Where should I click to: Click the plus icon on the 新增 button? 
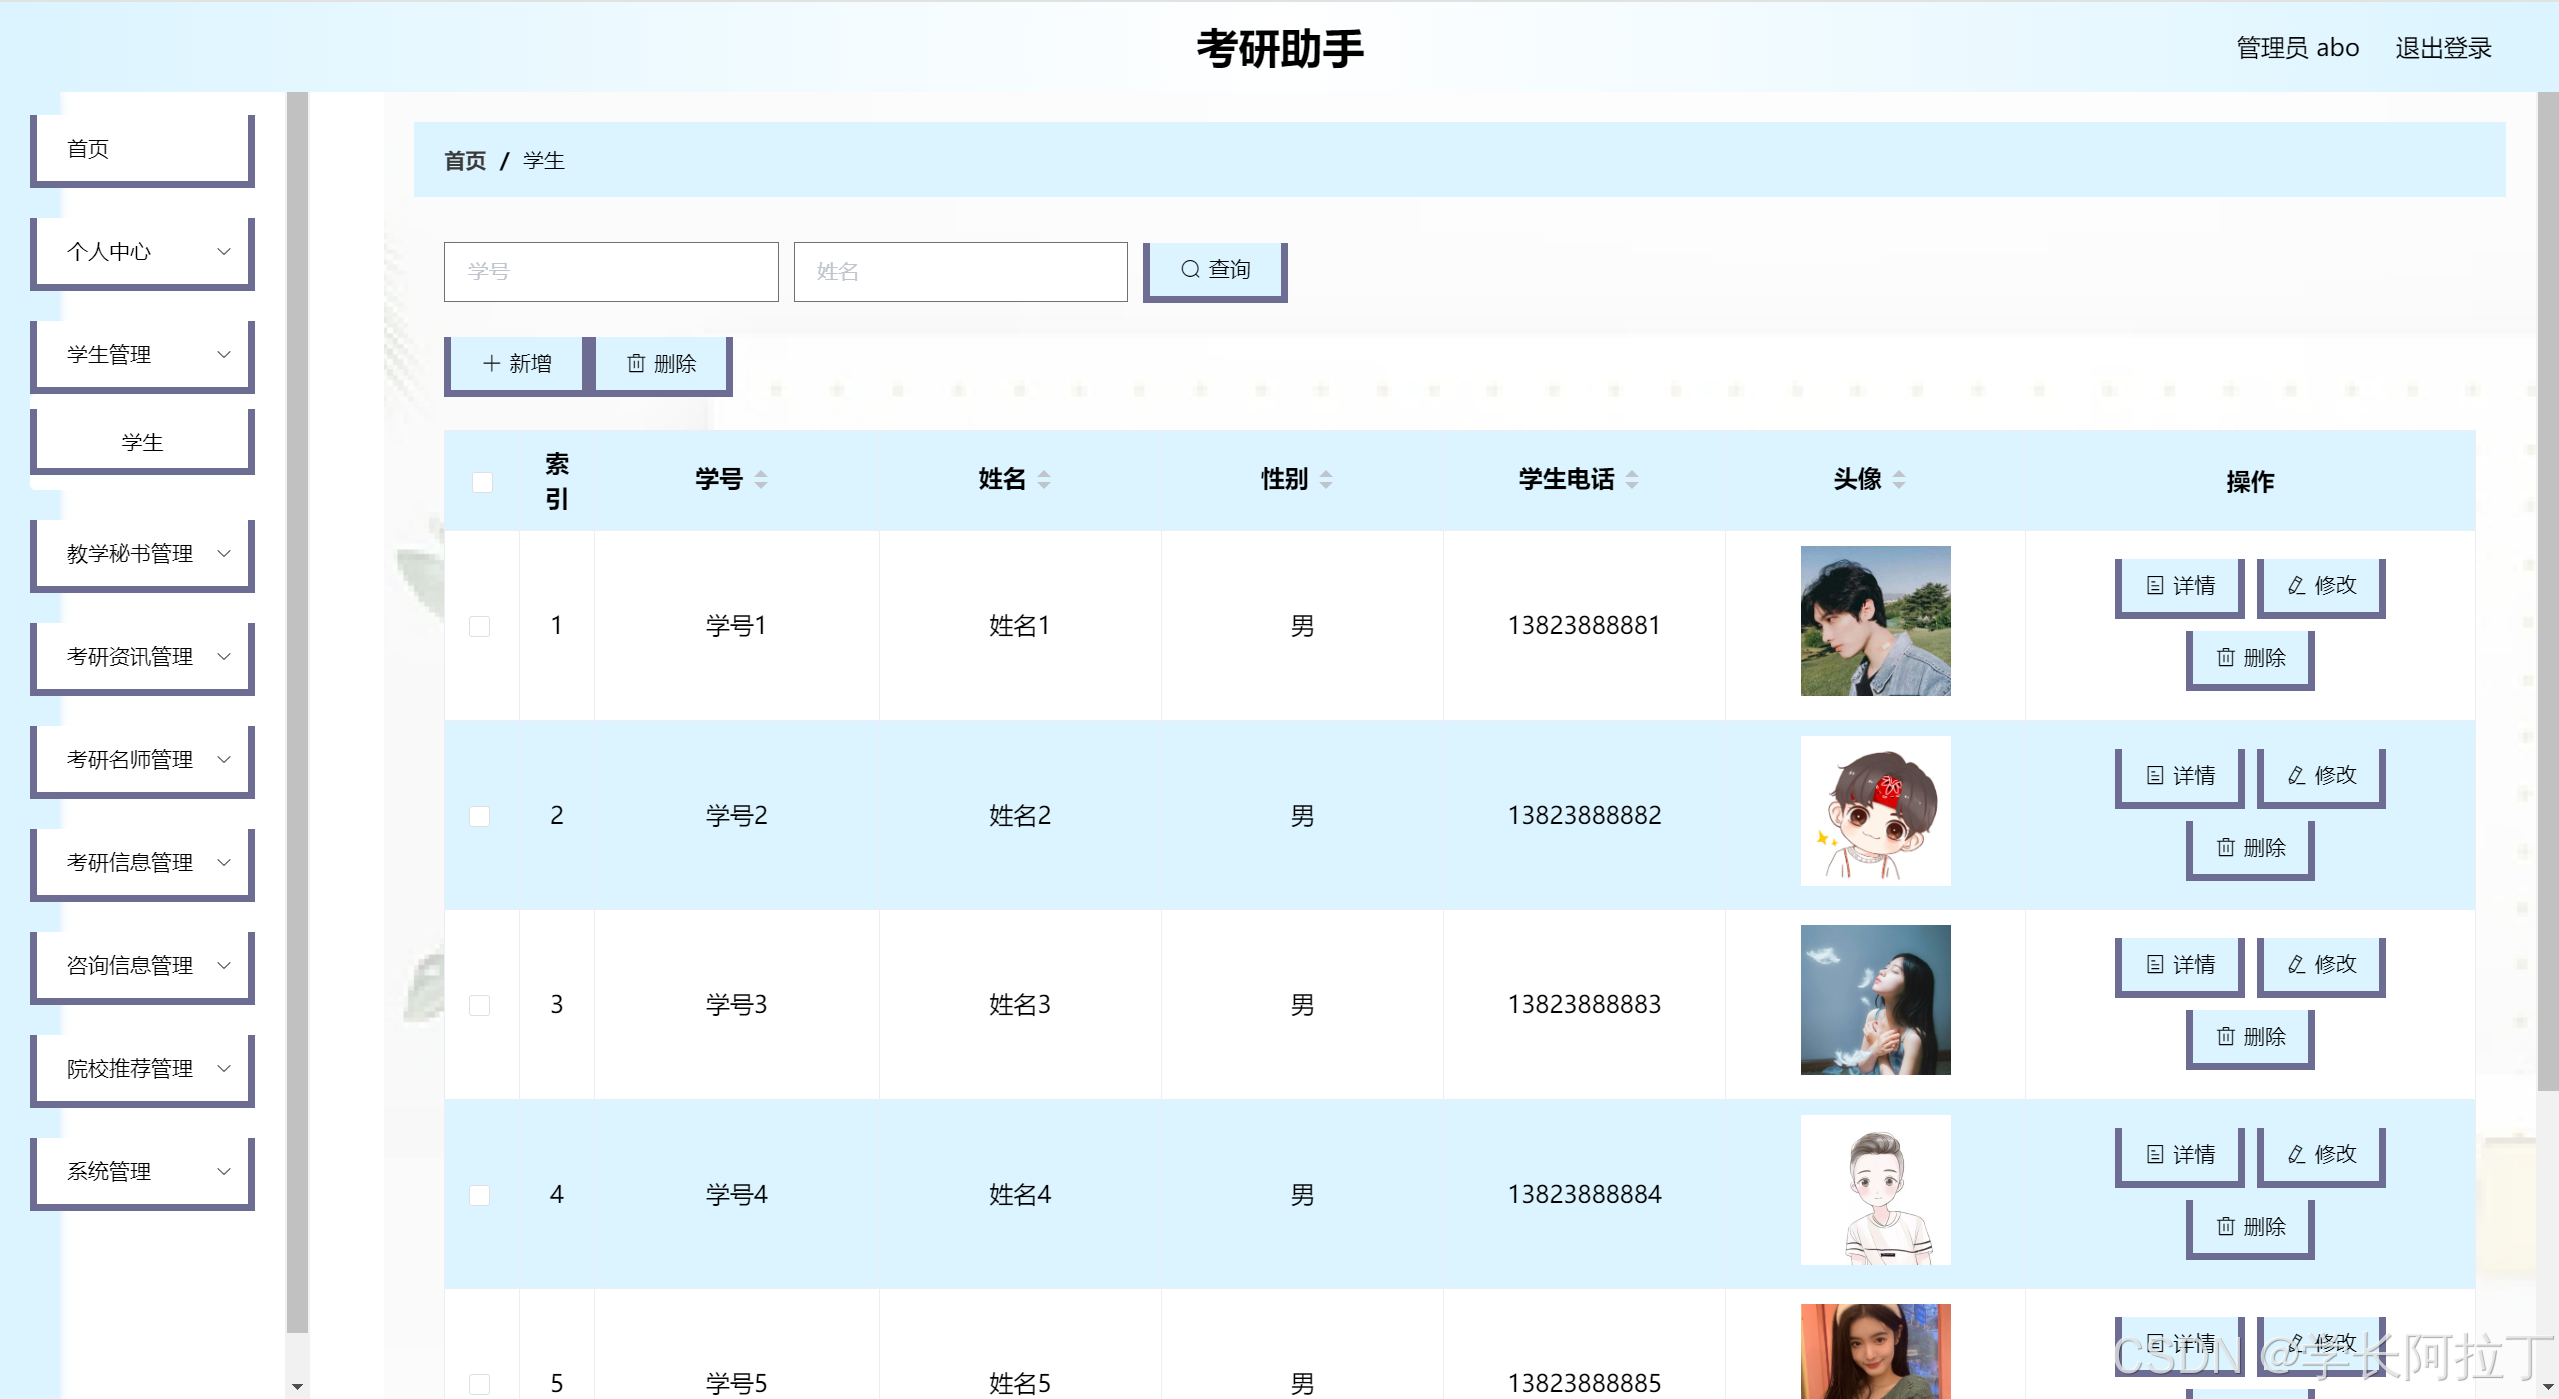pyautogui.click(x=490, y=363)
